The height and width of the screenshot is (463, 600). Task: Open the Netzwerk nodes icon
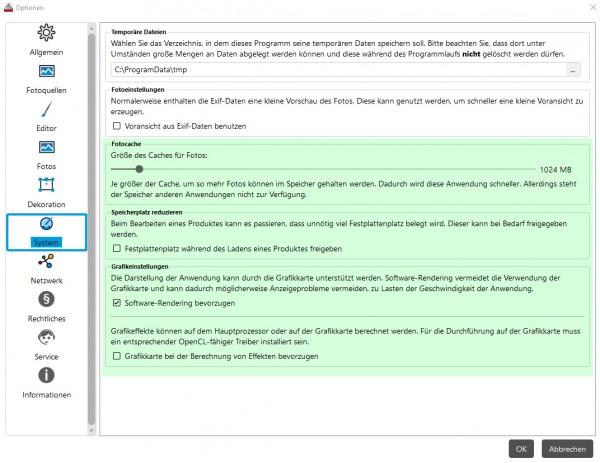tap(46, 261)
